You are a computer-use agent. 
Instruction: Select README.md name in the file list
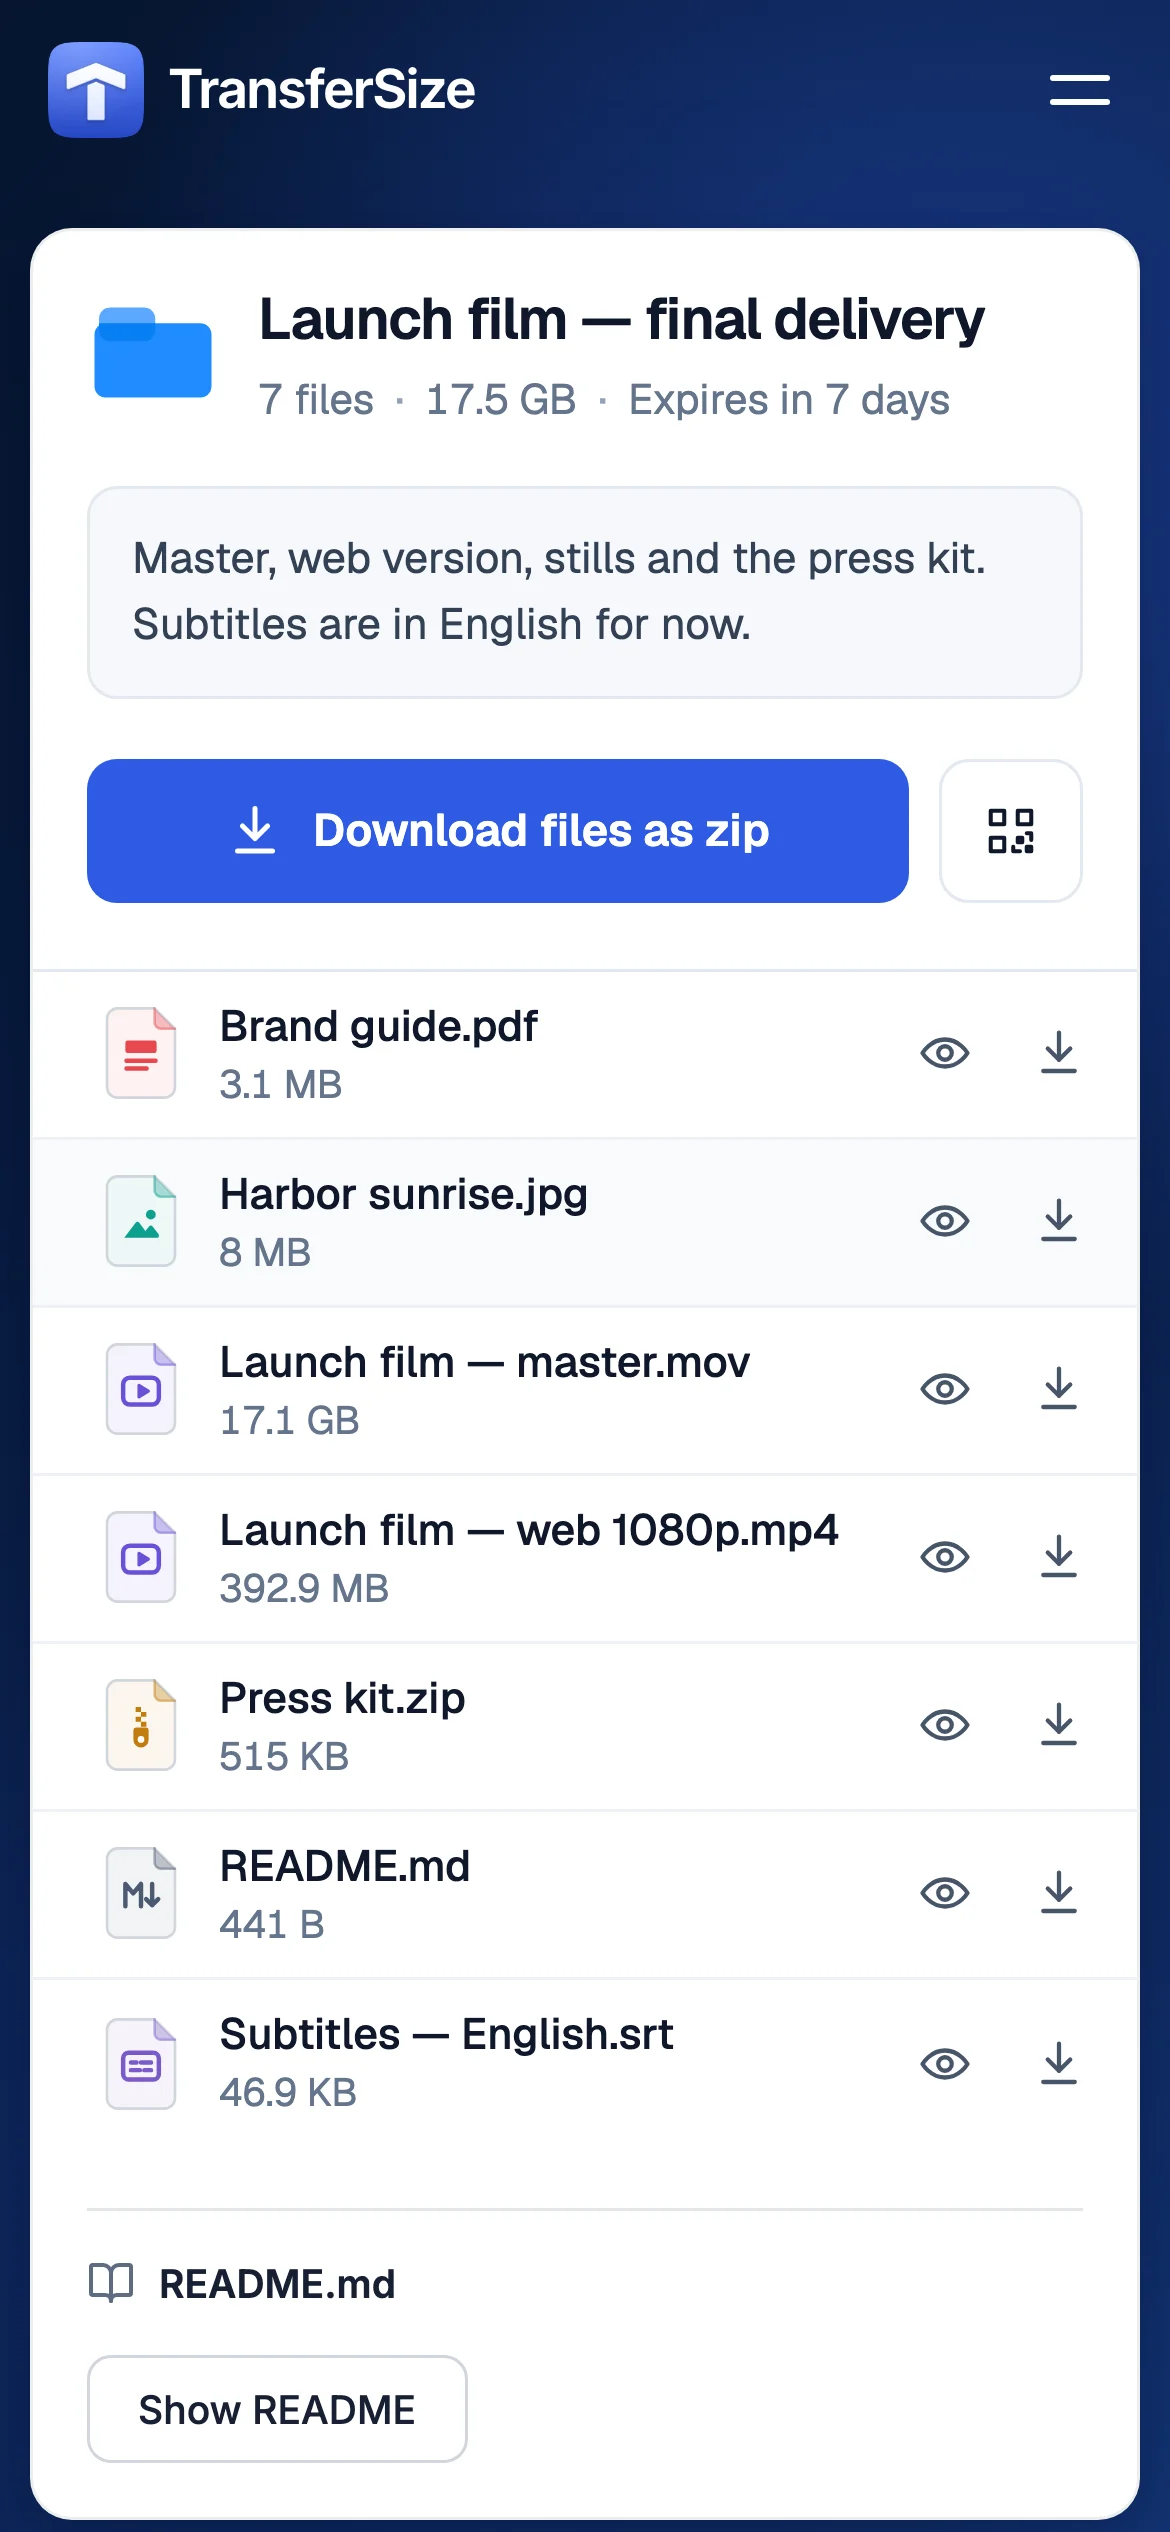pos(345,1867)
